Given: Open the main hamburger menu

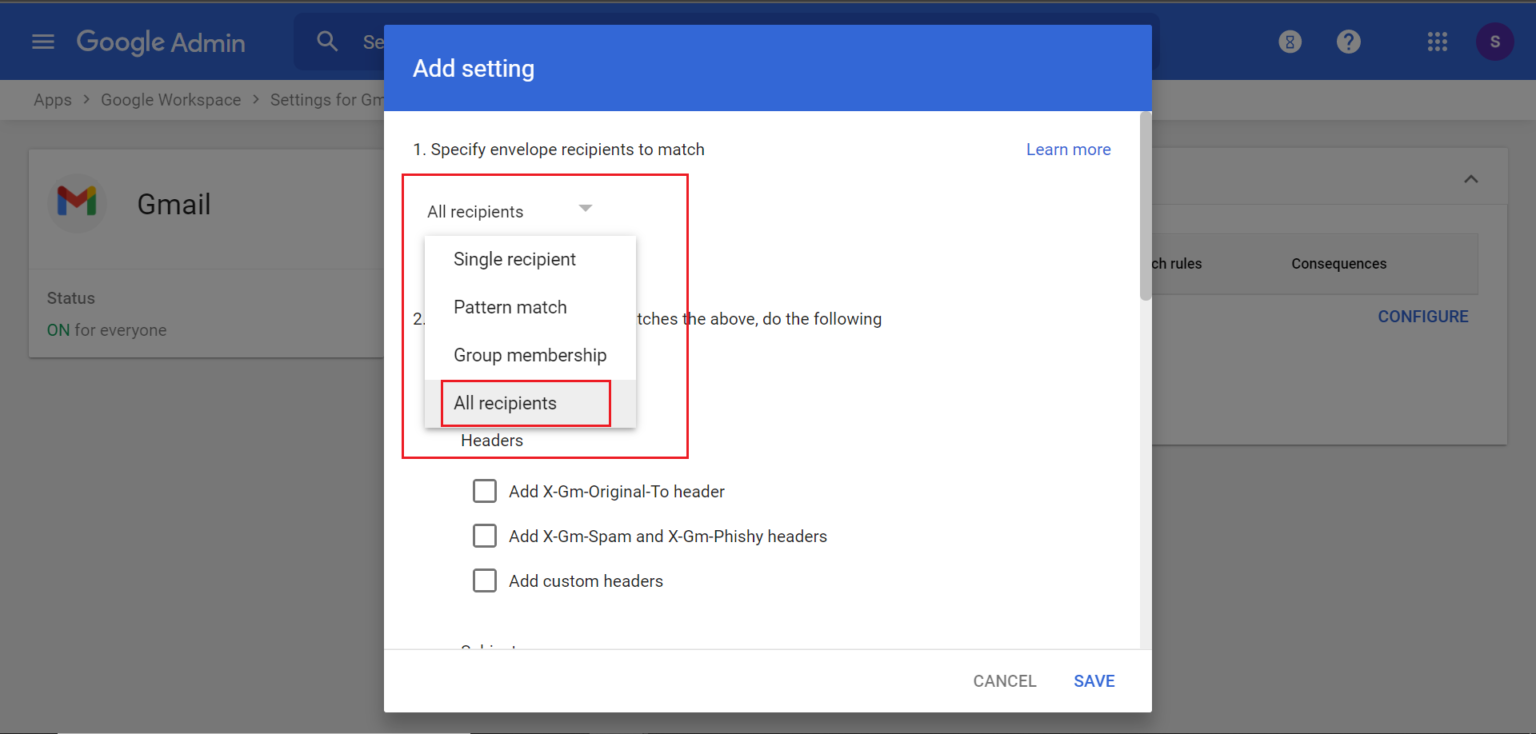Looking at the screenshot, I should [x=43, y=42].
